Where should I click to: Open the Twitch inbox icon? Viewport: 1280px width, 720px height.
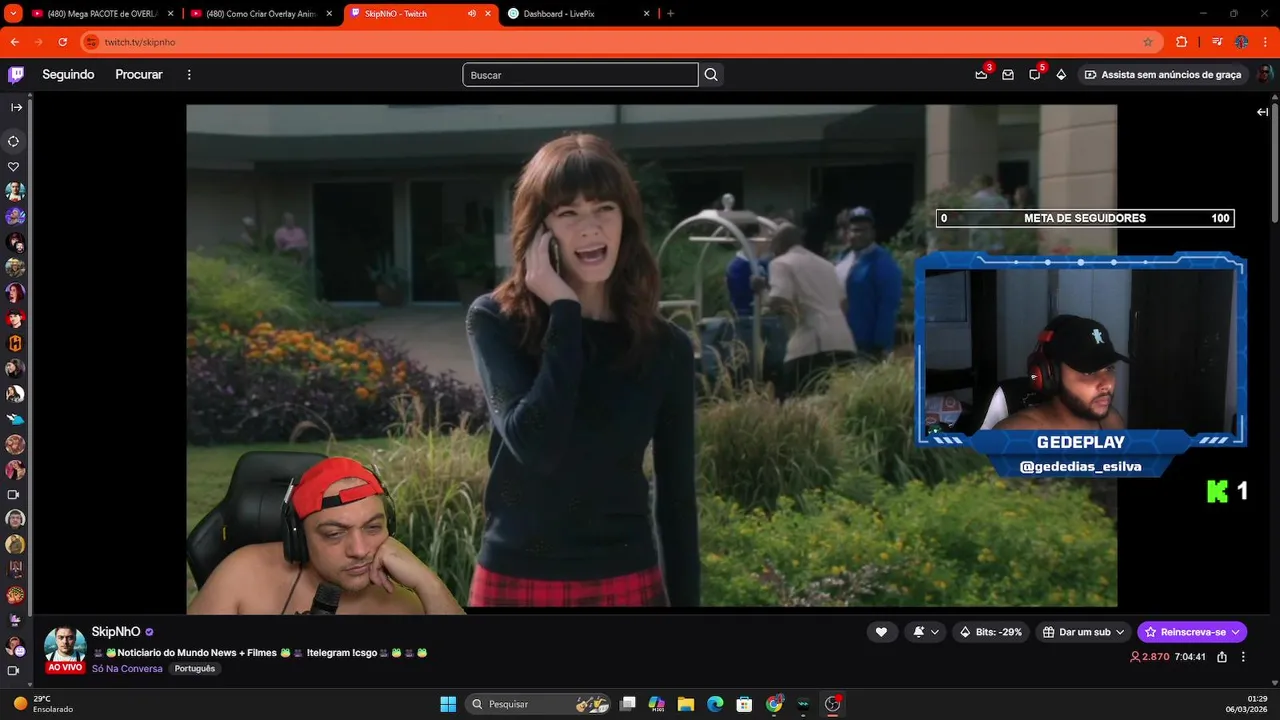pyautogui.click(x=1008, y=75)
